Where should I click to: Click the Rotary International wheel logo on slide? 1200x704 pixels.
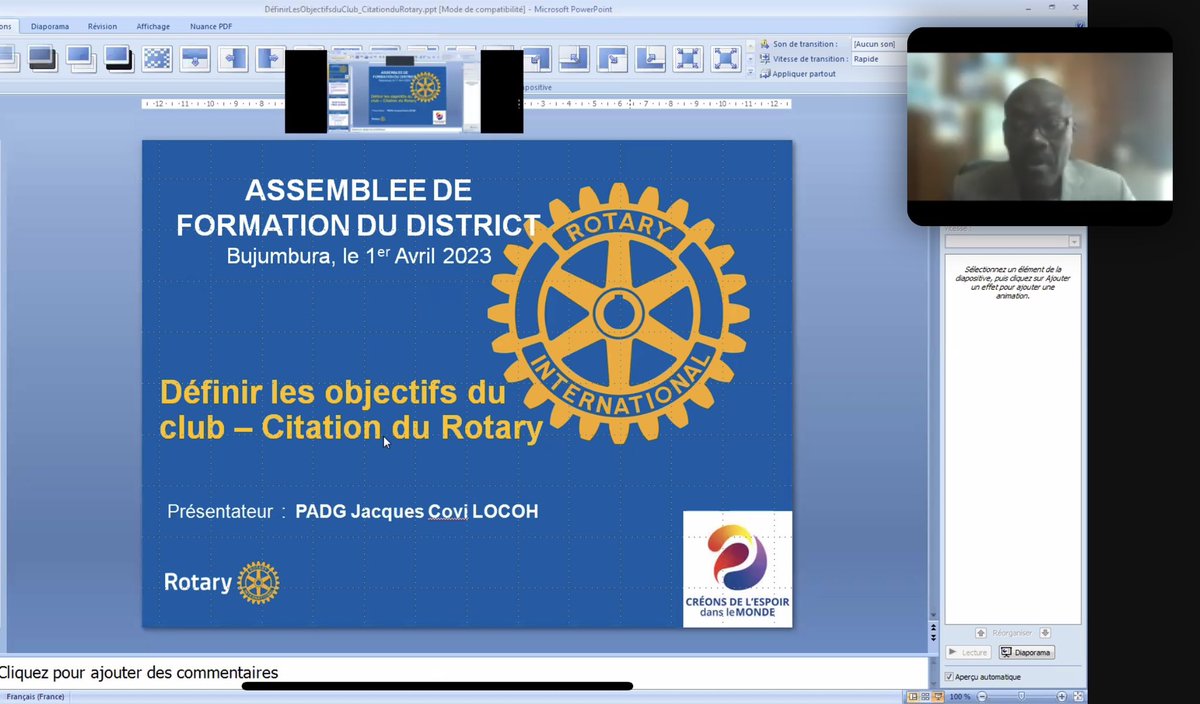[619, 313]
